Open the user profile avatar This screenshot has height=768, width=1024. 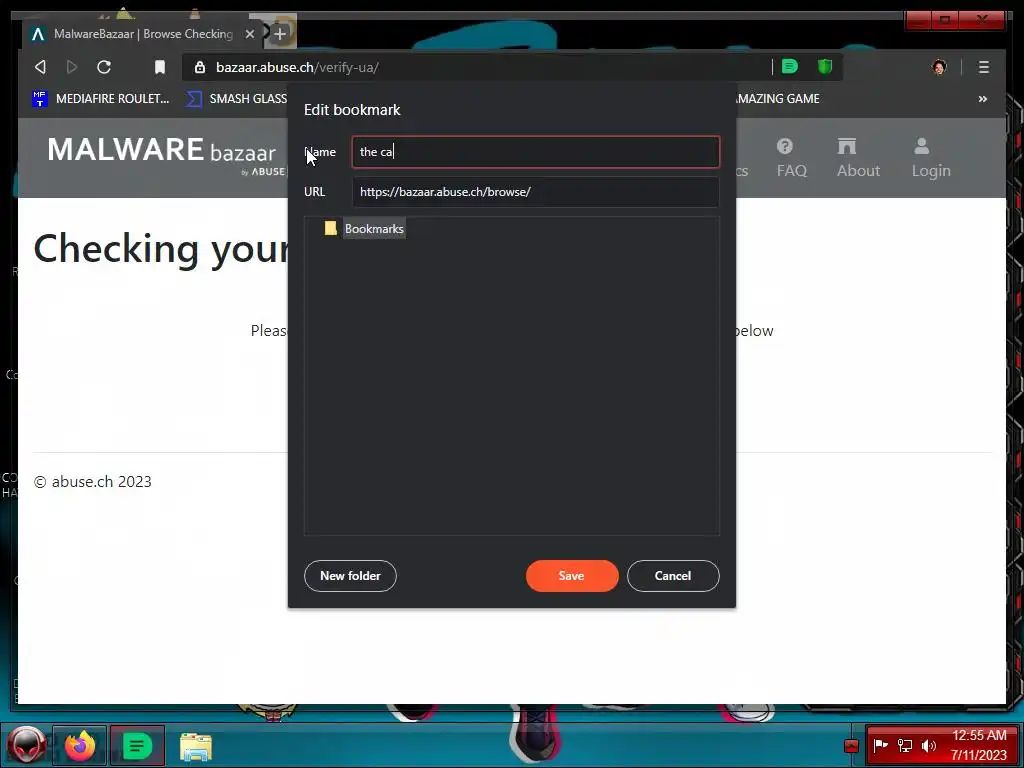pos(939,67)
